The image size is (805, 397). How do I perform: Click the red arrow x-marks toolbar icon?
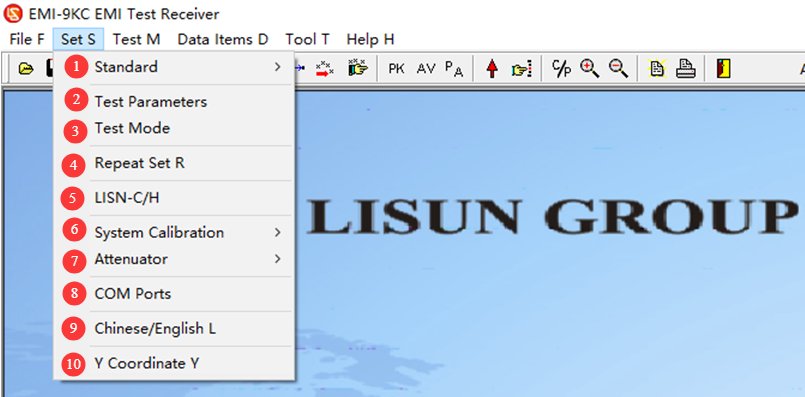tap(324, 68)
